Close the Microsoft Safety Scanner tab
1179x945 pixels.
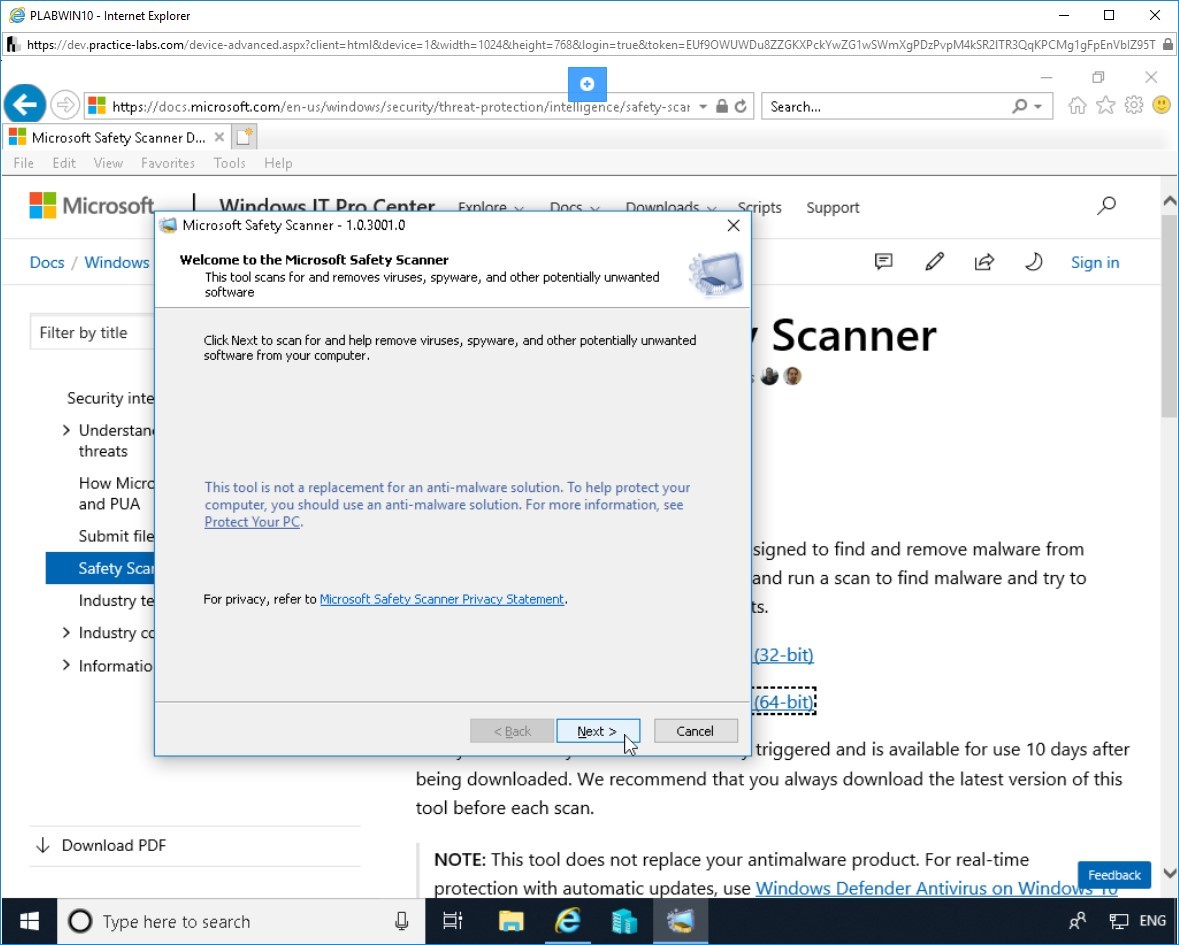pyautogui.click(x=219, y=138)
